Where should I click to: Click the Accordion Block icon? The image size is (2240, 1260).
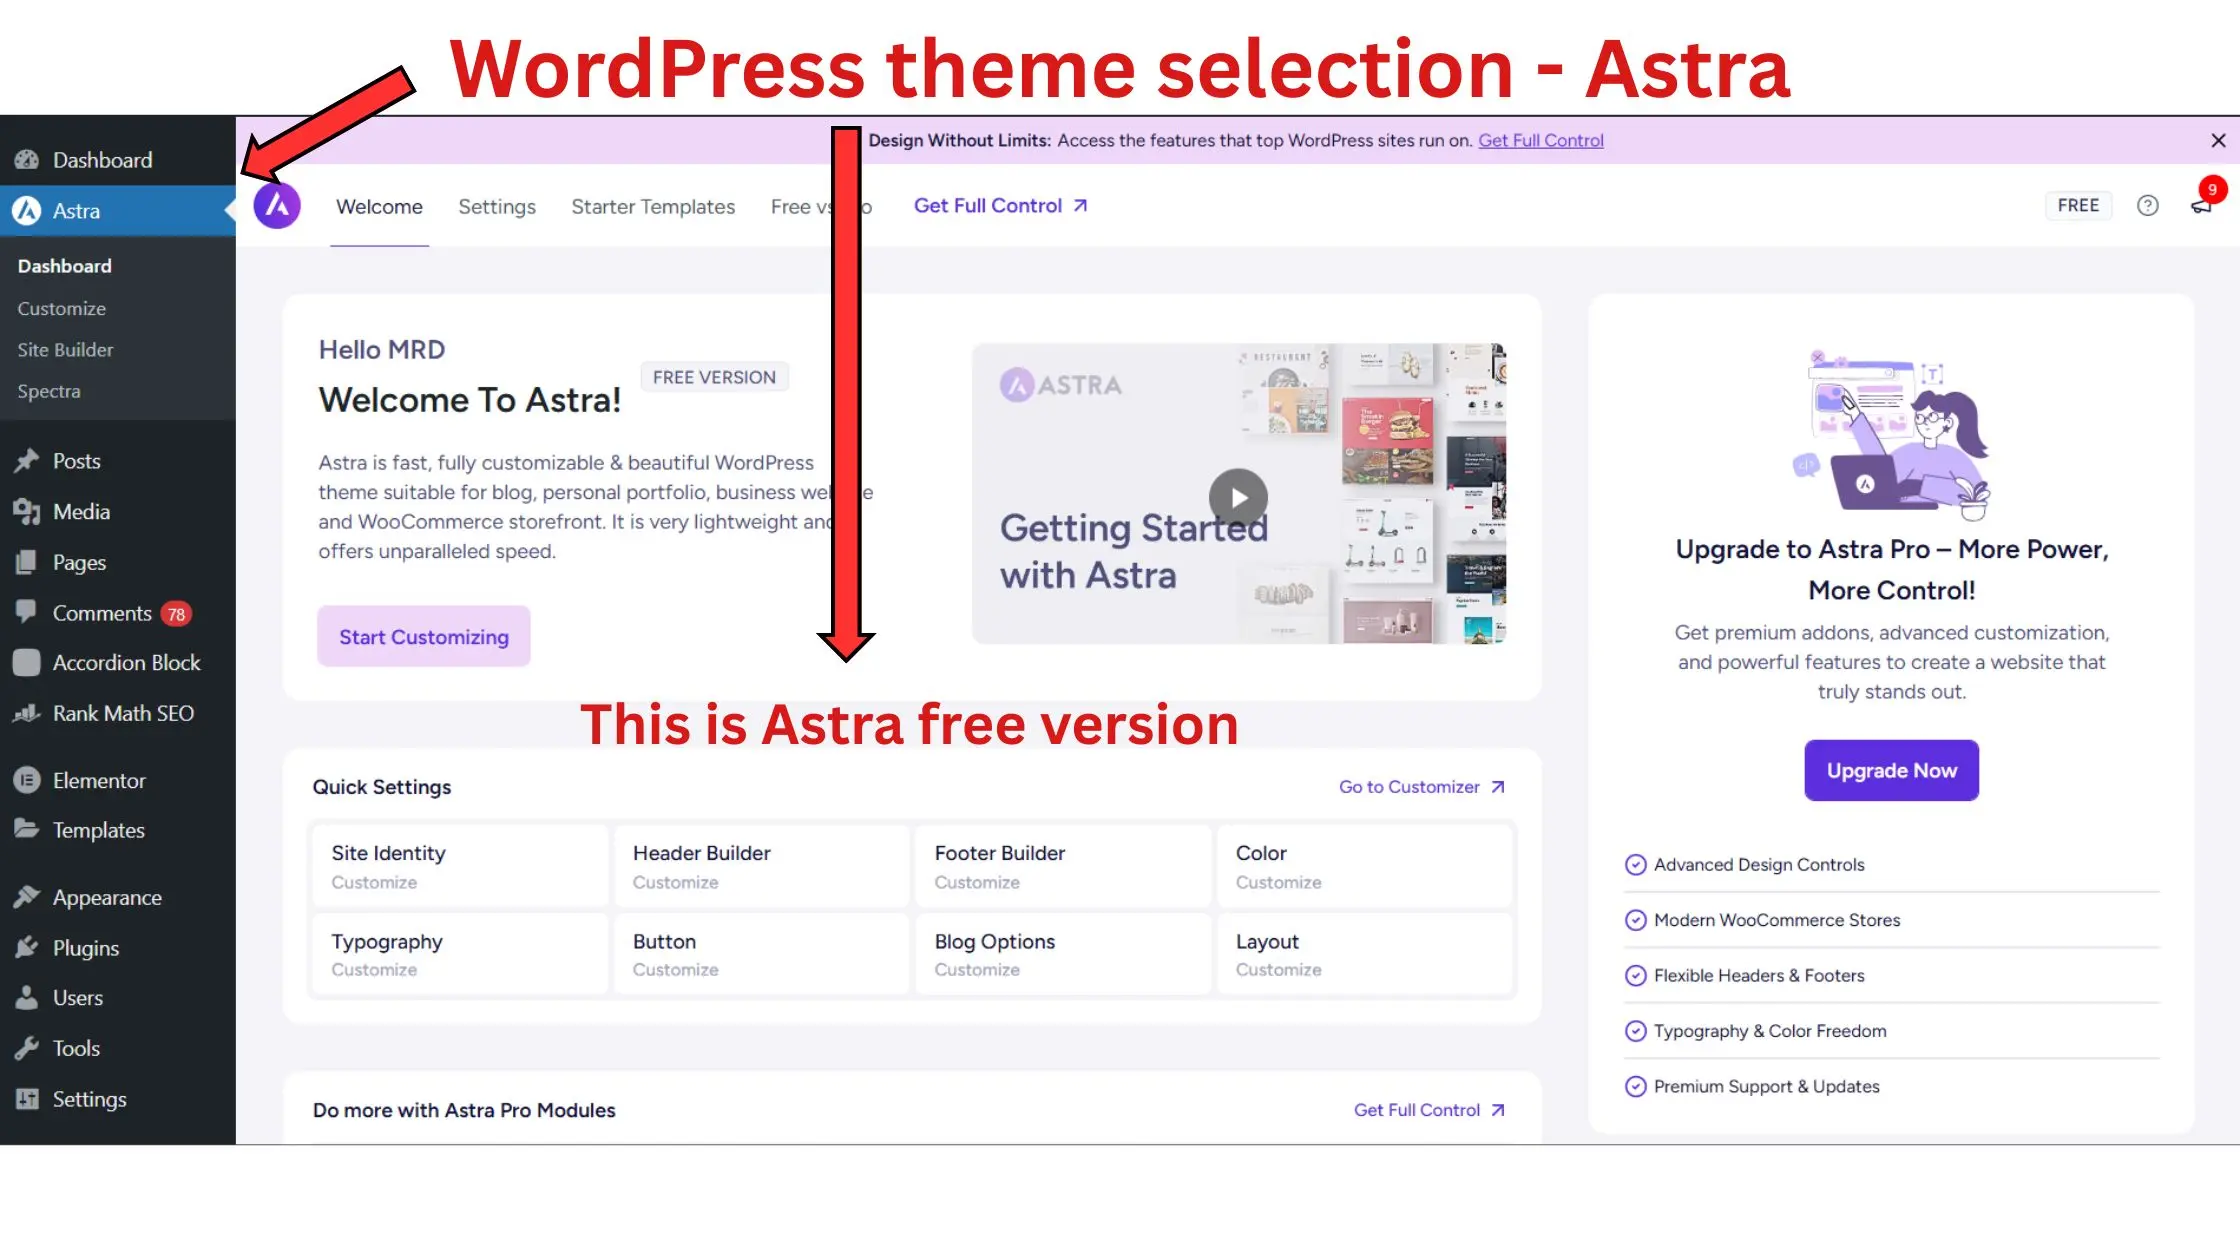[27, 663]
